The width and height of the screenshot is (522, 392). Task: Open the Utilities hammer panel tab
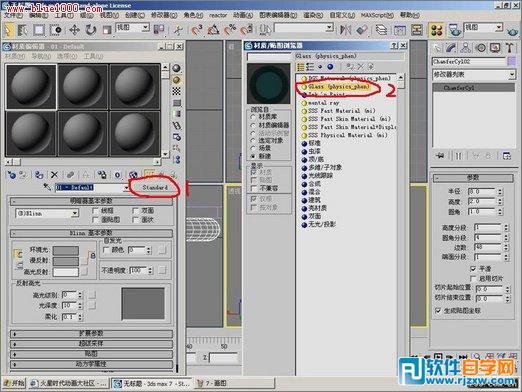point(510,48)
